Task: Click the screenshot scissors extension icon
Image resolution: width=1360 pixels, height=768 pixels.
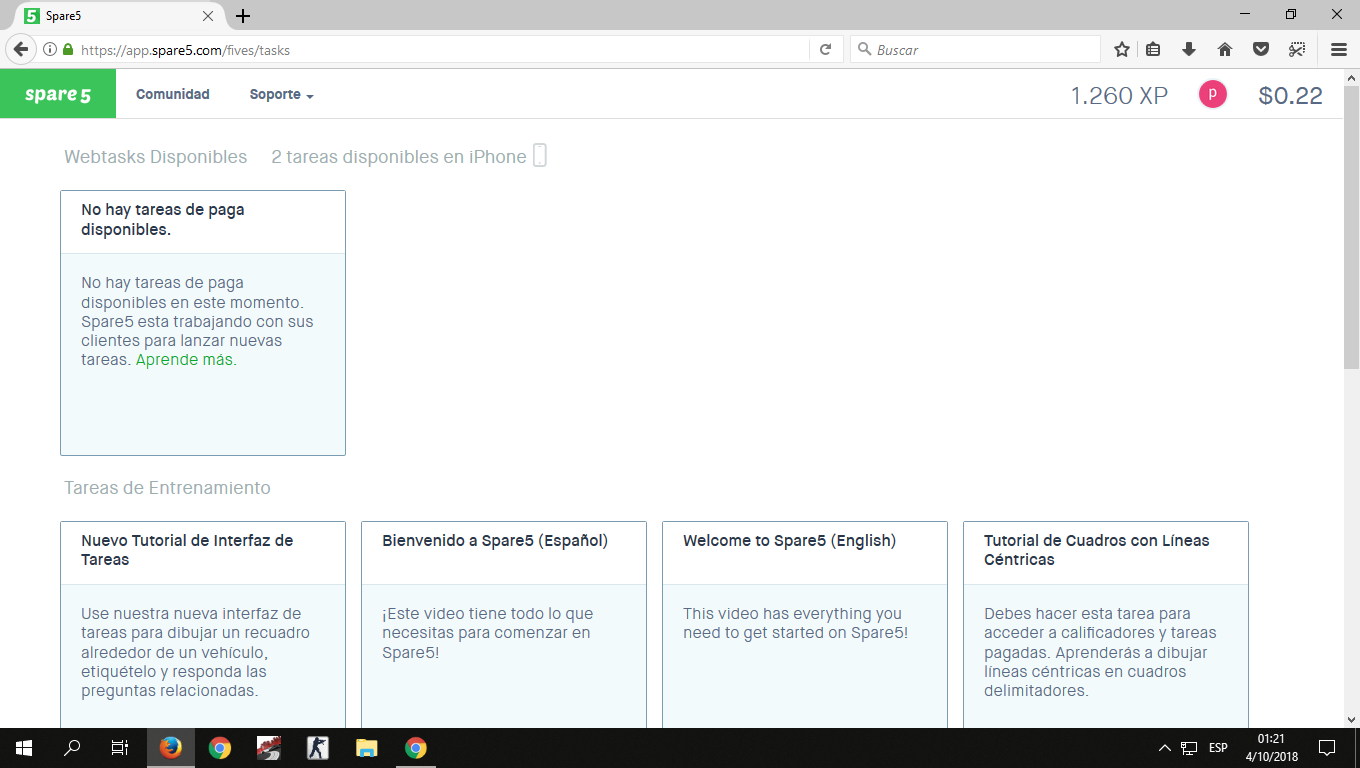Action: coord(1297,49)
